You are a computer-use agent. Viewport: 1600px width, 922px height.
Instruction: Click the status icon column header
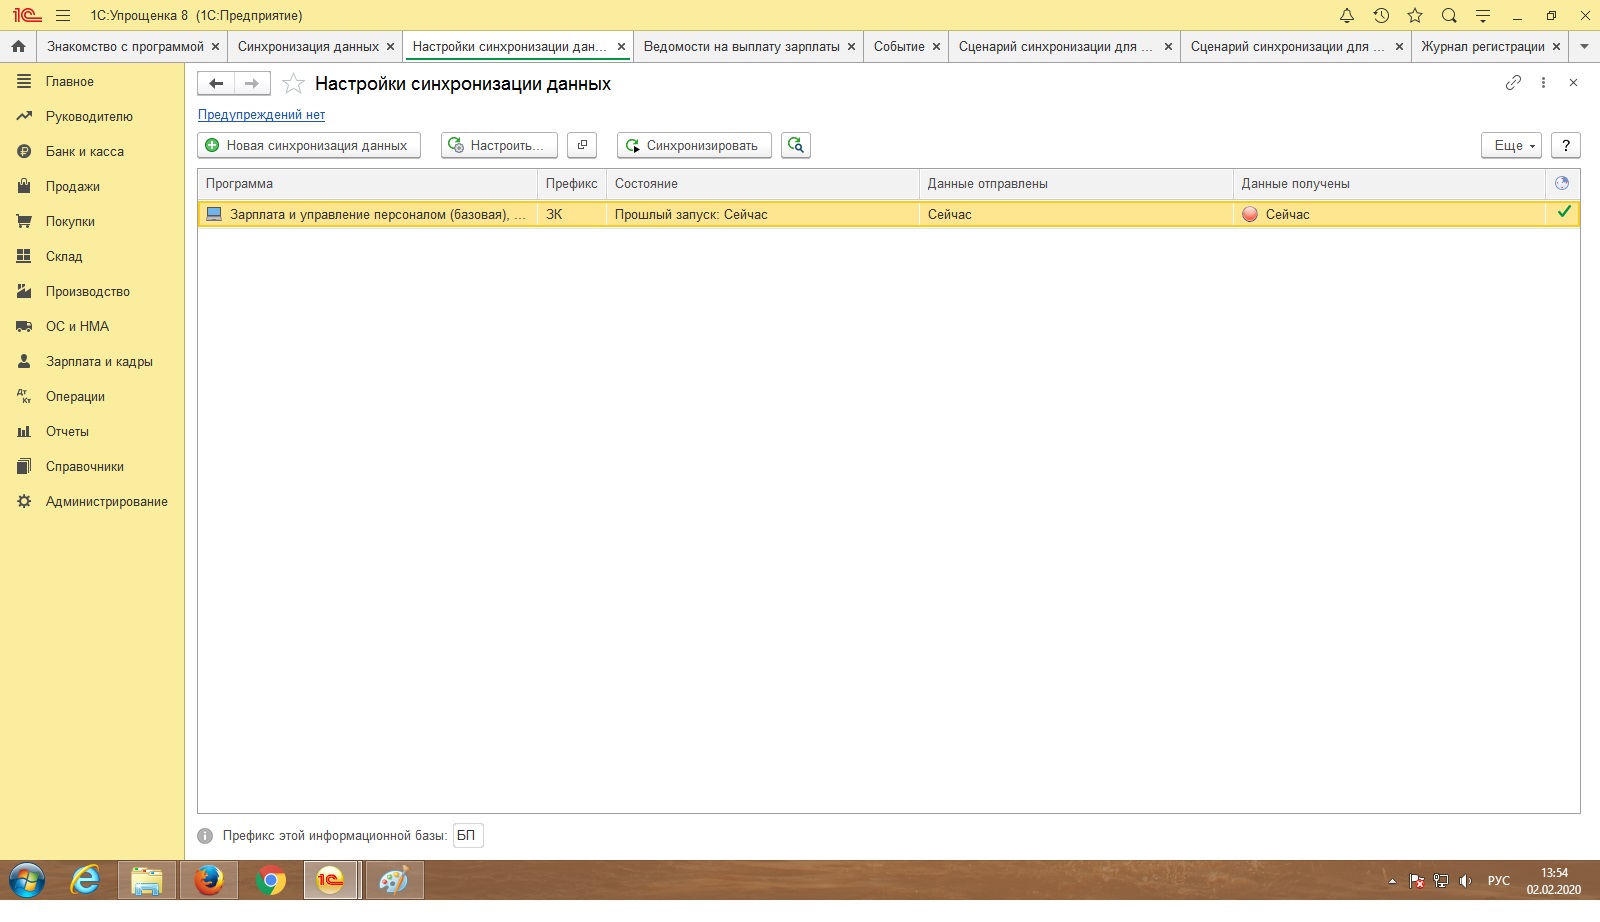(x=1562, y=183)
